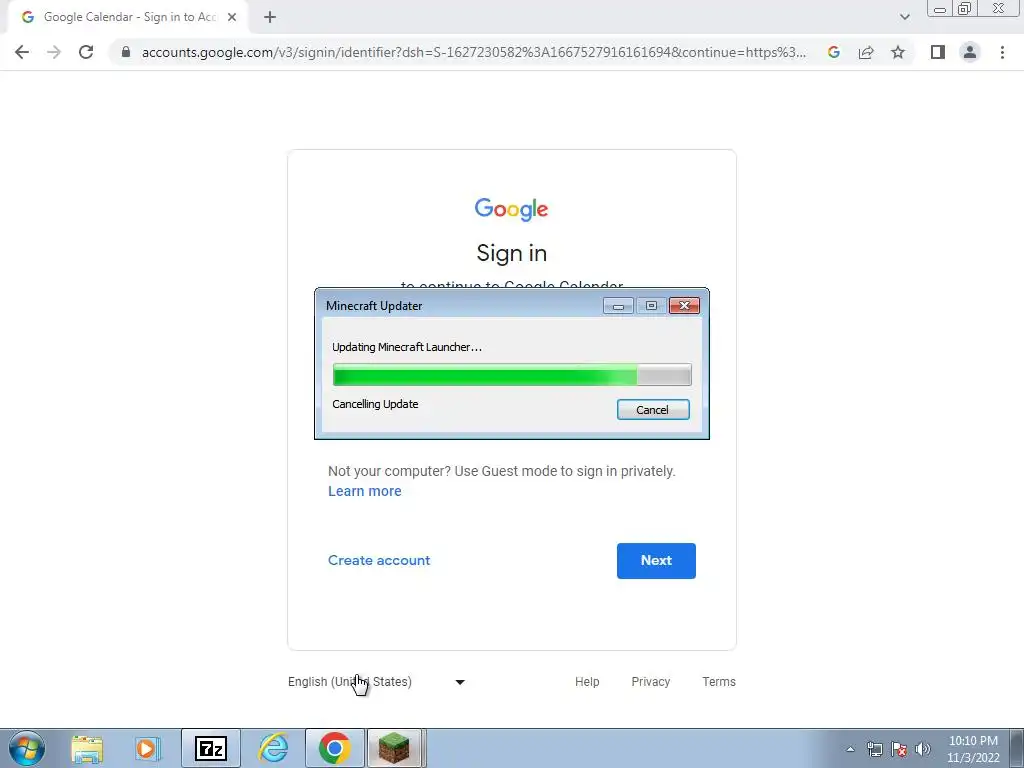Click the Google icon in address bar
The height and width of the screenshot is (768, 1024).
(833, 52)
